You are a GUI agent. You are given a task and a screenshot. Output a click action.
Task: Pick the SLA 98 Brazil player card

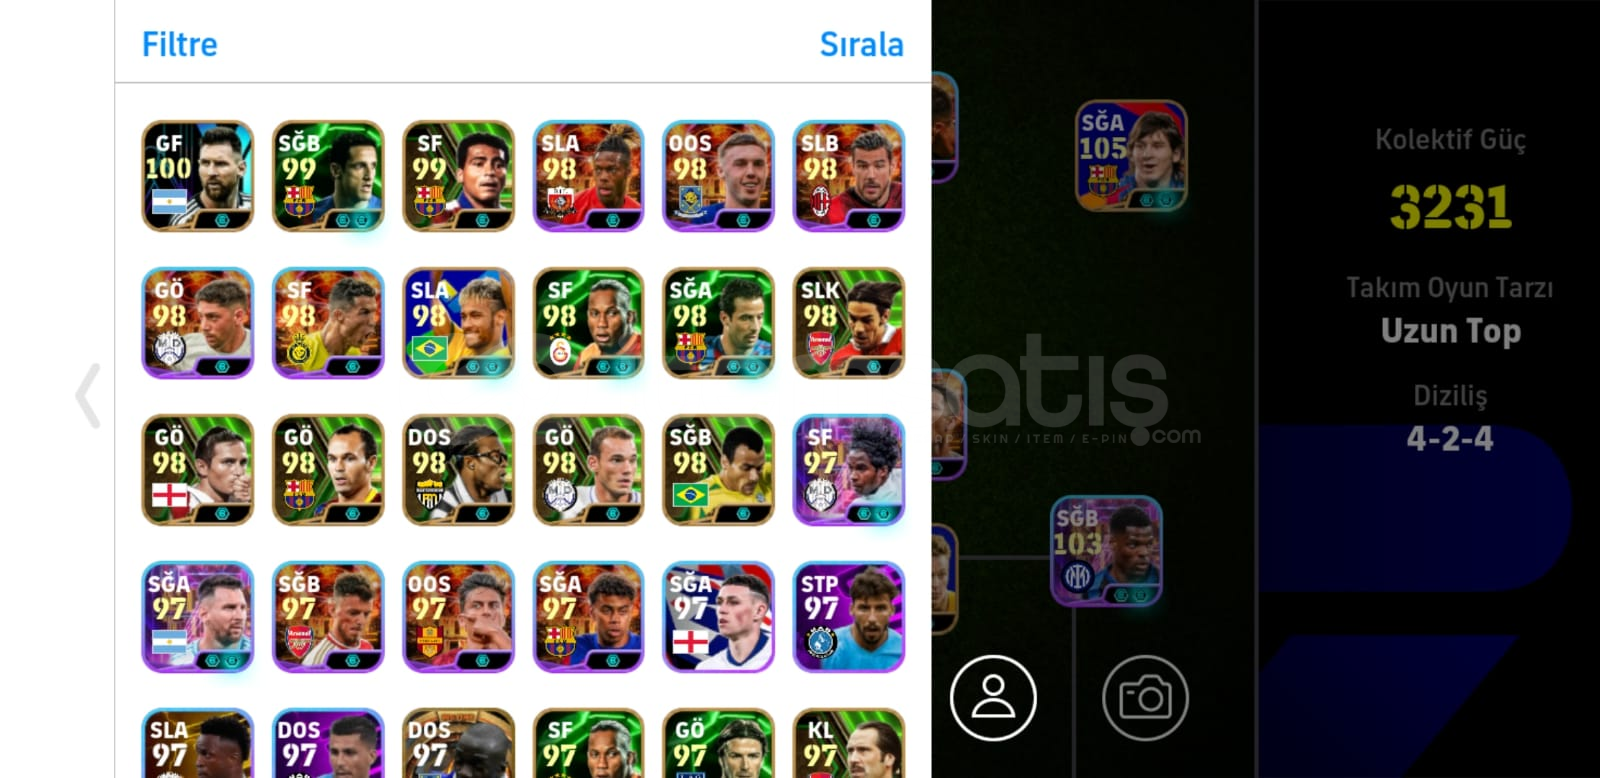[458, 323]
